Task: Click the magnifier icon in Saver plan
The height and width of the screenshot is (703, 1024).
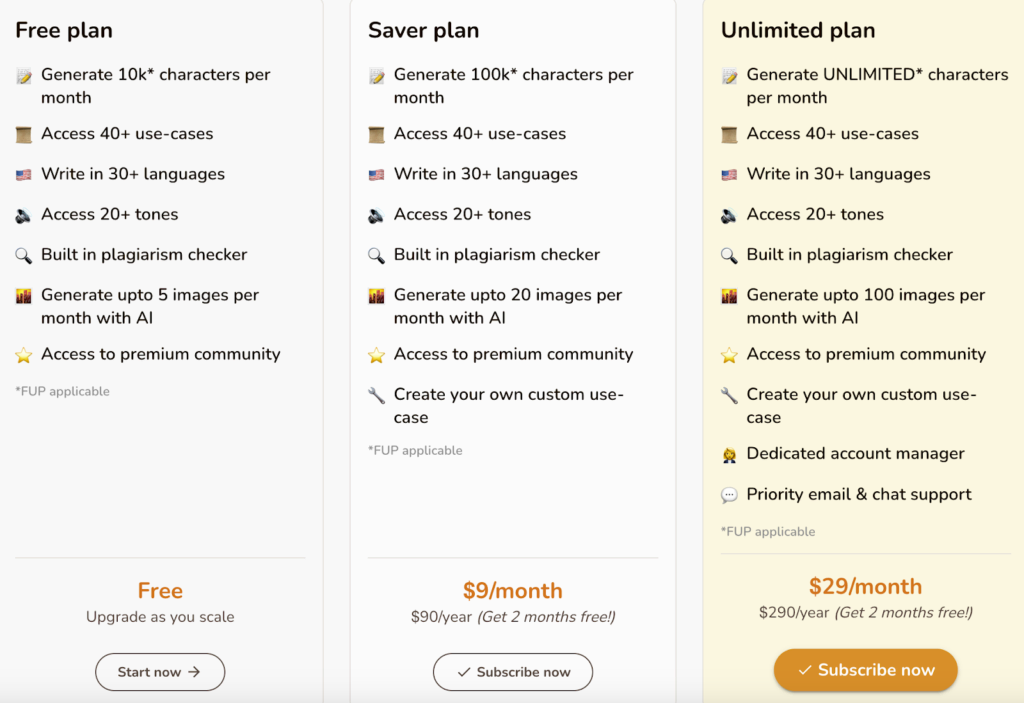Action: pos(376,255)
